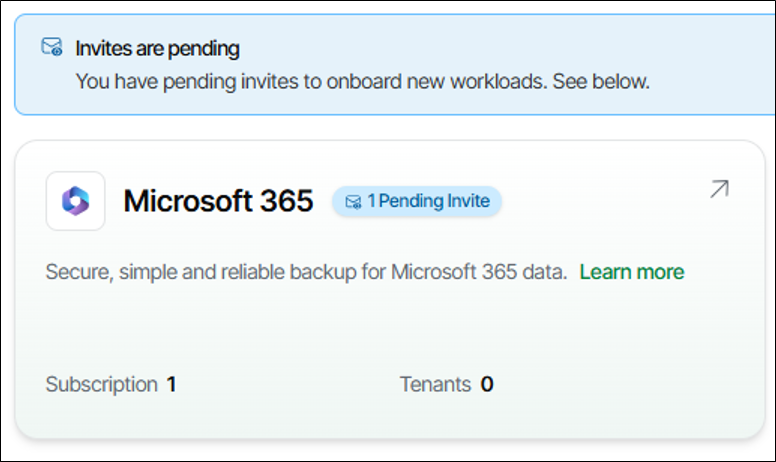Click the envelope icon inside Pending Invite badge
This screenshot has width=776, height=462.
(x=353, y=201)
